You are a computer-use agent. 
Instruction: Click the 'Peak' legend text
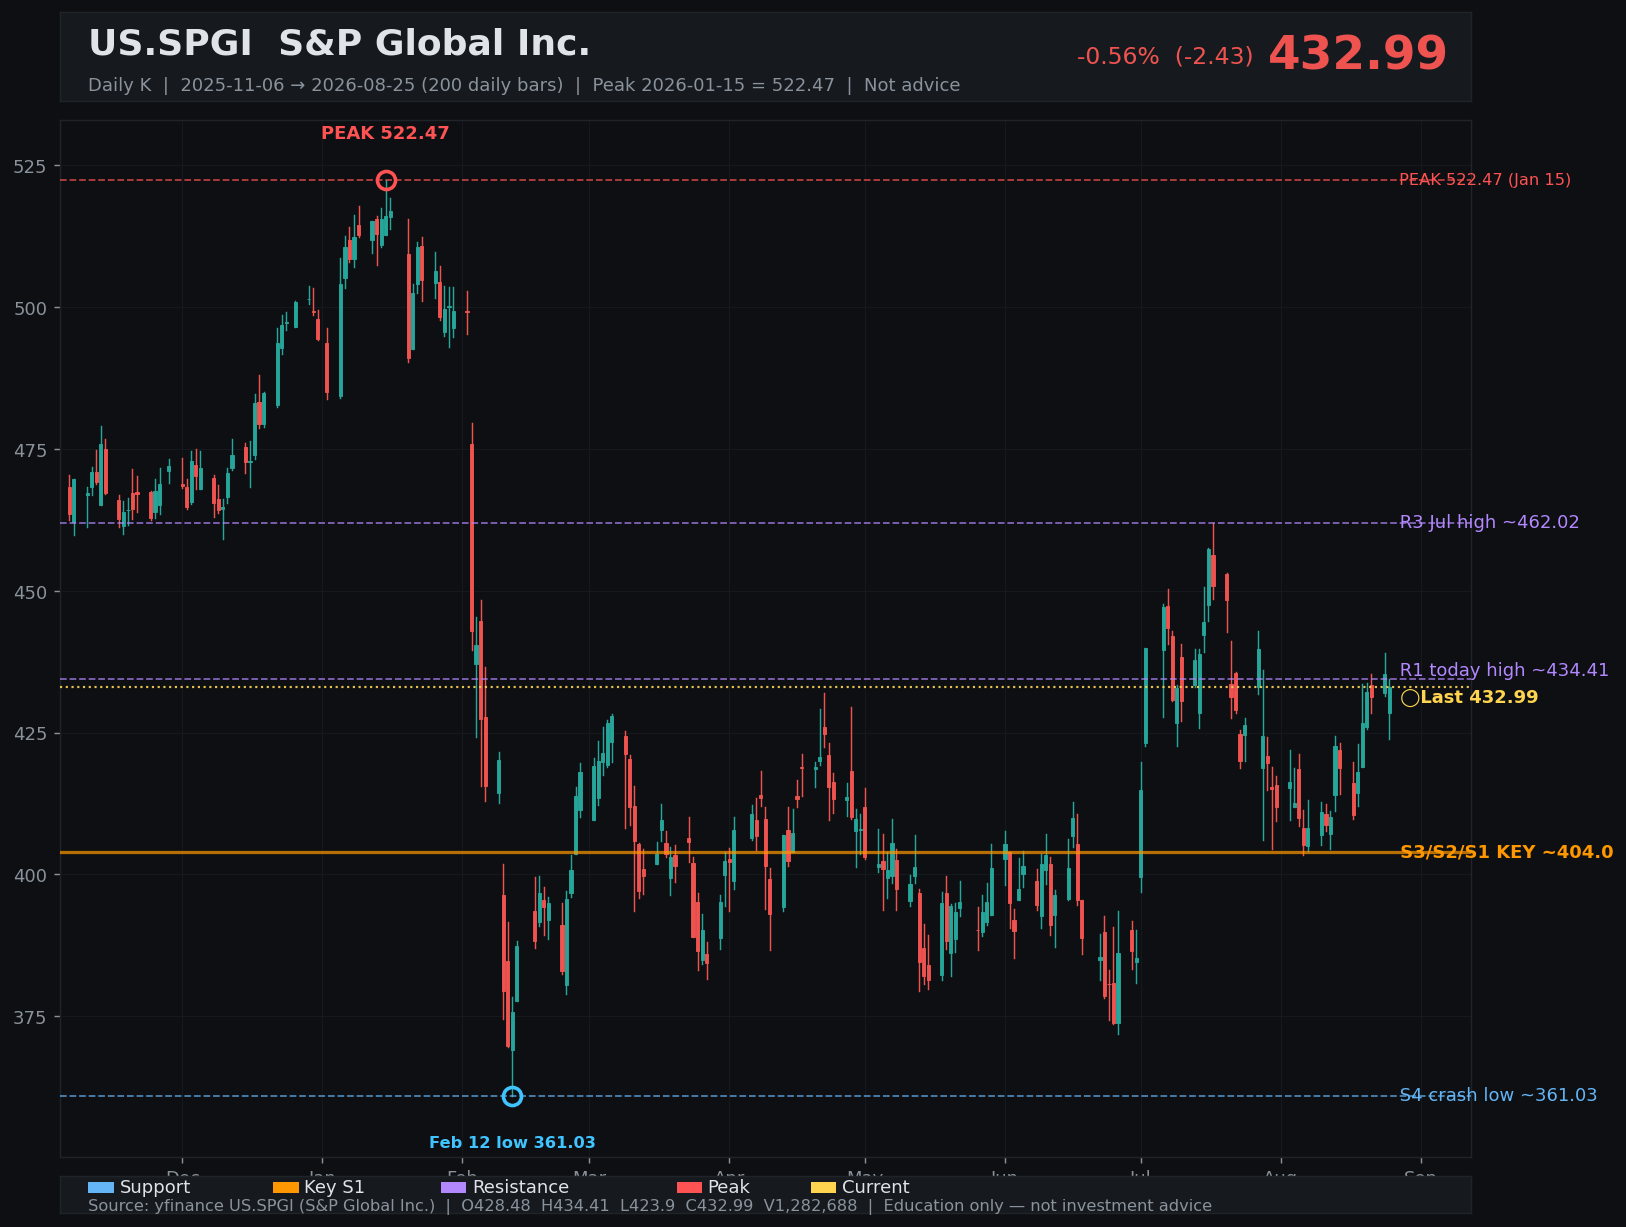coord(729,1187)
